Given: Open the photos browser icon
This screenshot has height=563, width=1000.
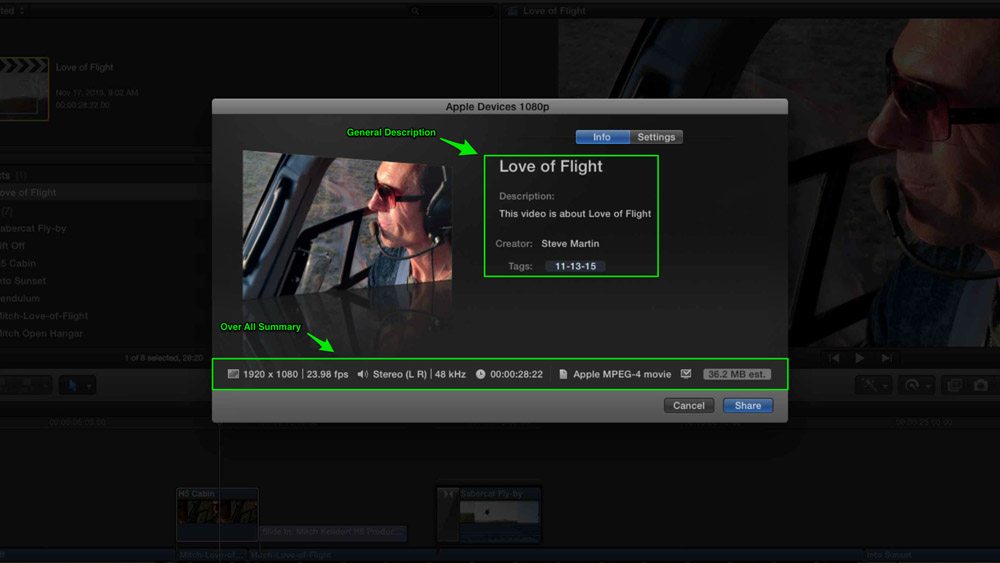Looking at the screenshot, I should click(954, 385).
